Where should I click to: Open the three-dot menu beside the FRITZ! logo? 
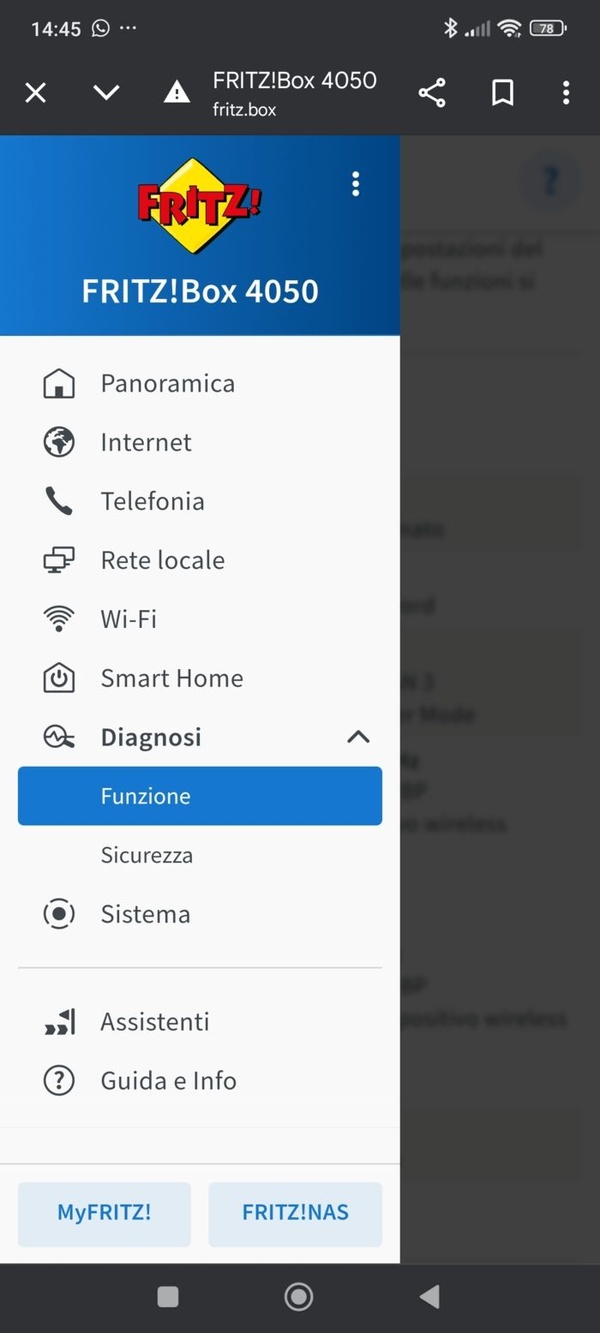click(x=355, y=184)
